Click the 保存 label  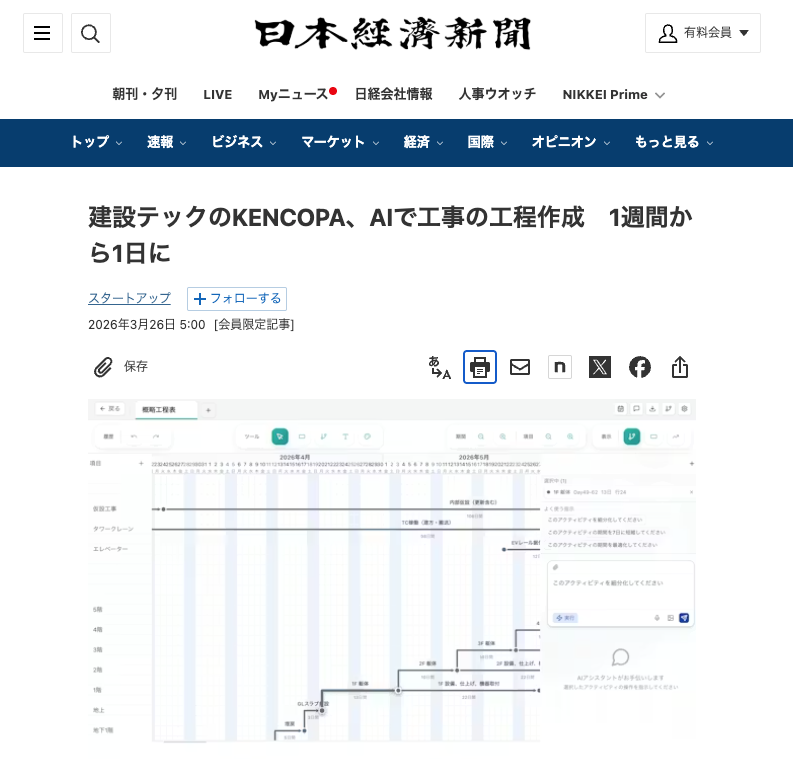point(136,366)
